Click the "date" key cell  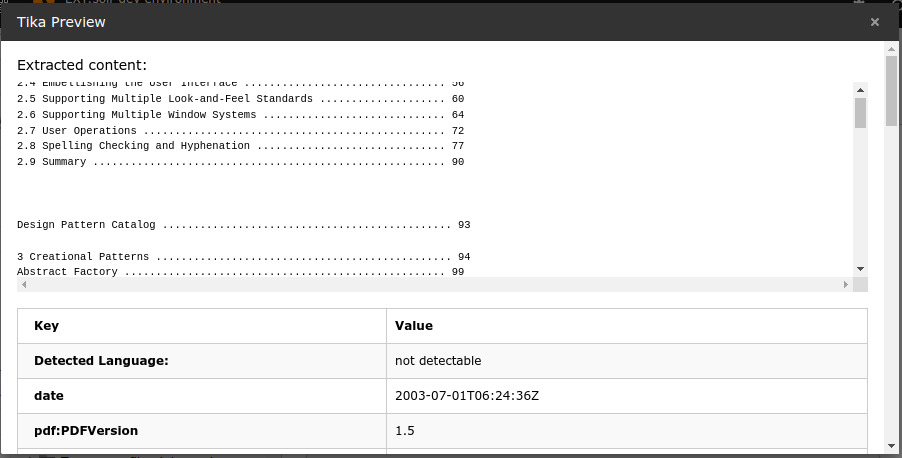pyautogui.click(x=49, y=395)
